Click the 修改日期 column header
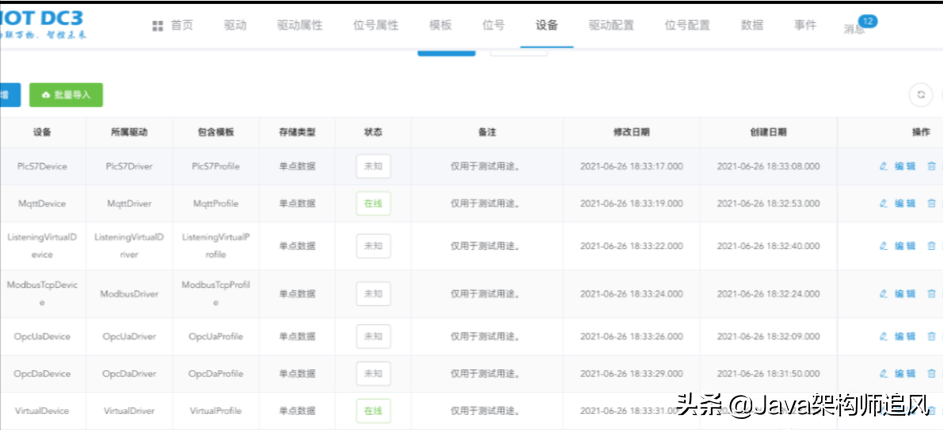Image resolution: width=943 pixels, height=430 pixels. (631, 132)
